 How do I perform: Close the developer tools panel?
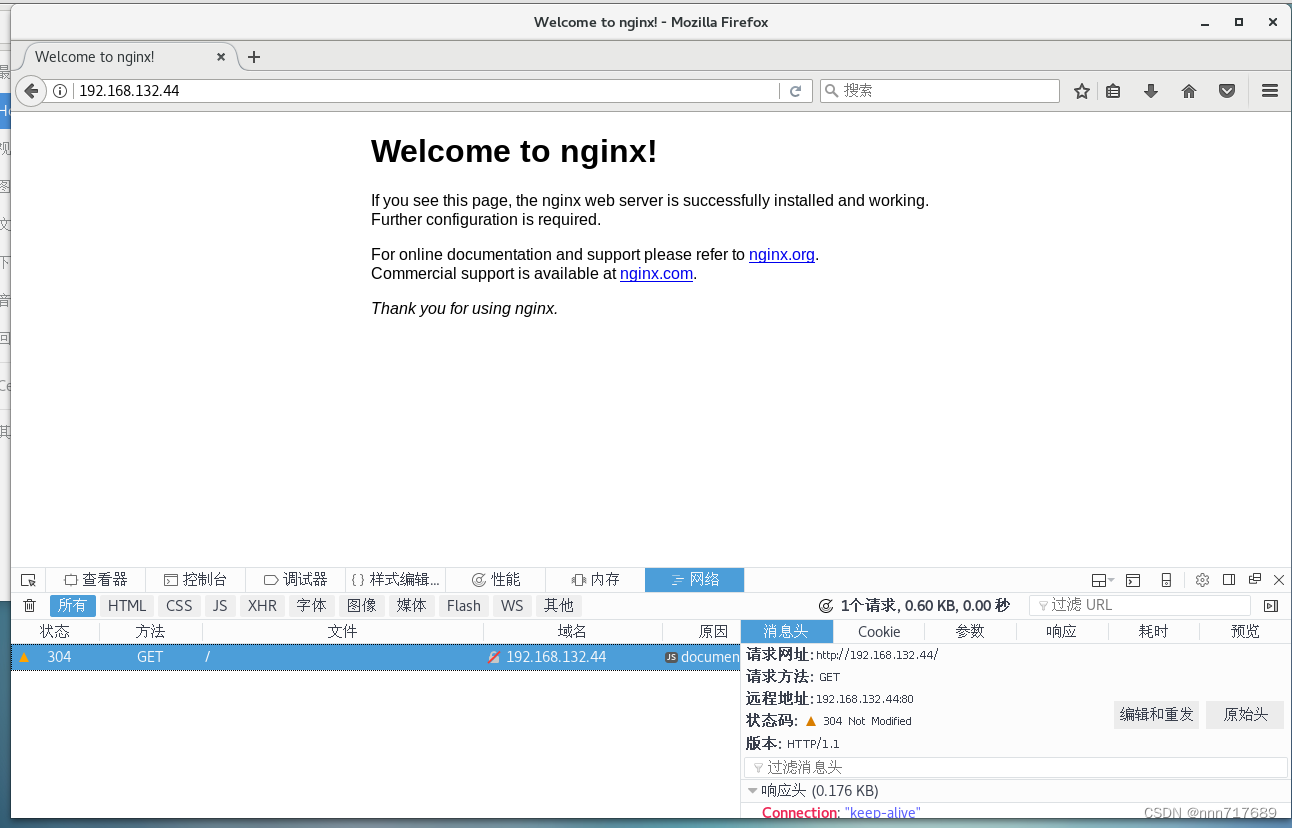click(1279, 580)
